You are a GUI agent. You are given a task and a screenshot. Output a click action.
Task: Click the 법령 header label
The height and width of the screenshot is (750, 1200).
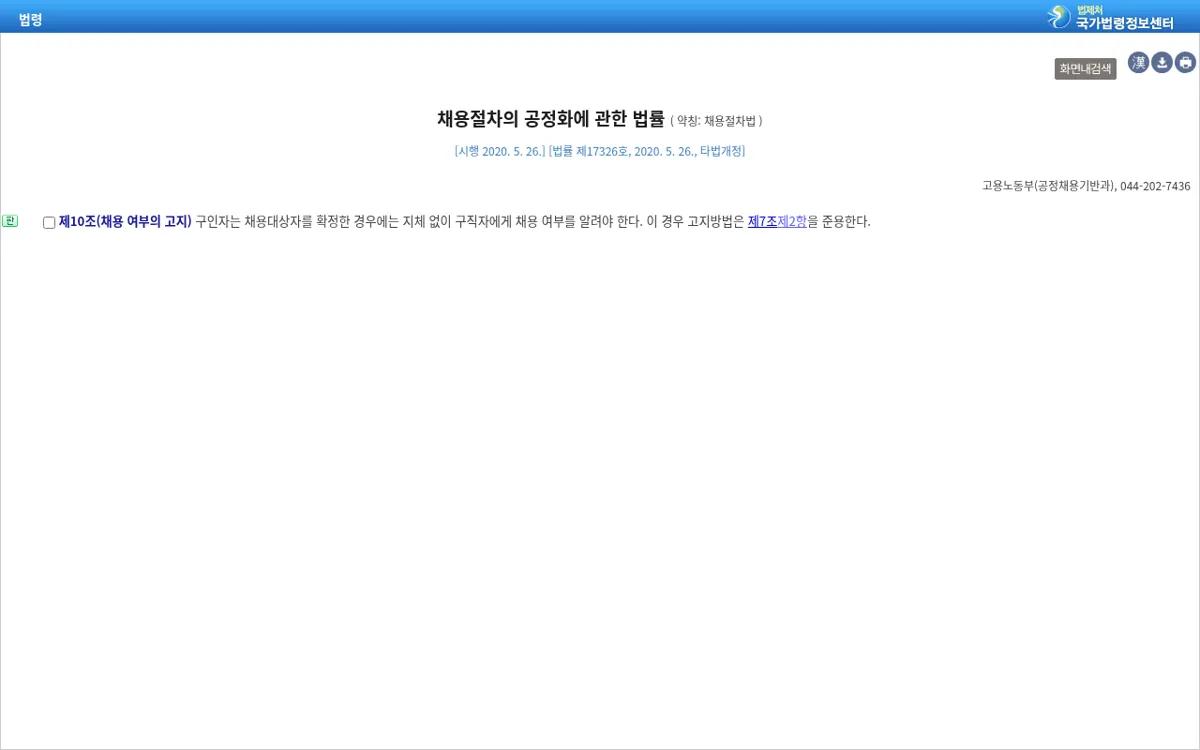30,19
